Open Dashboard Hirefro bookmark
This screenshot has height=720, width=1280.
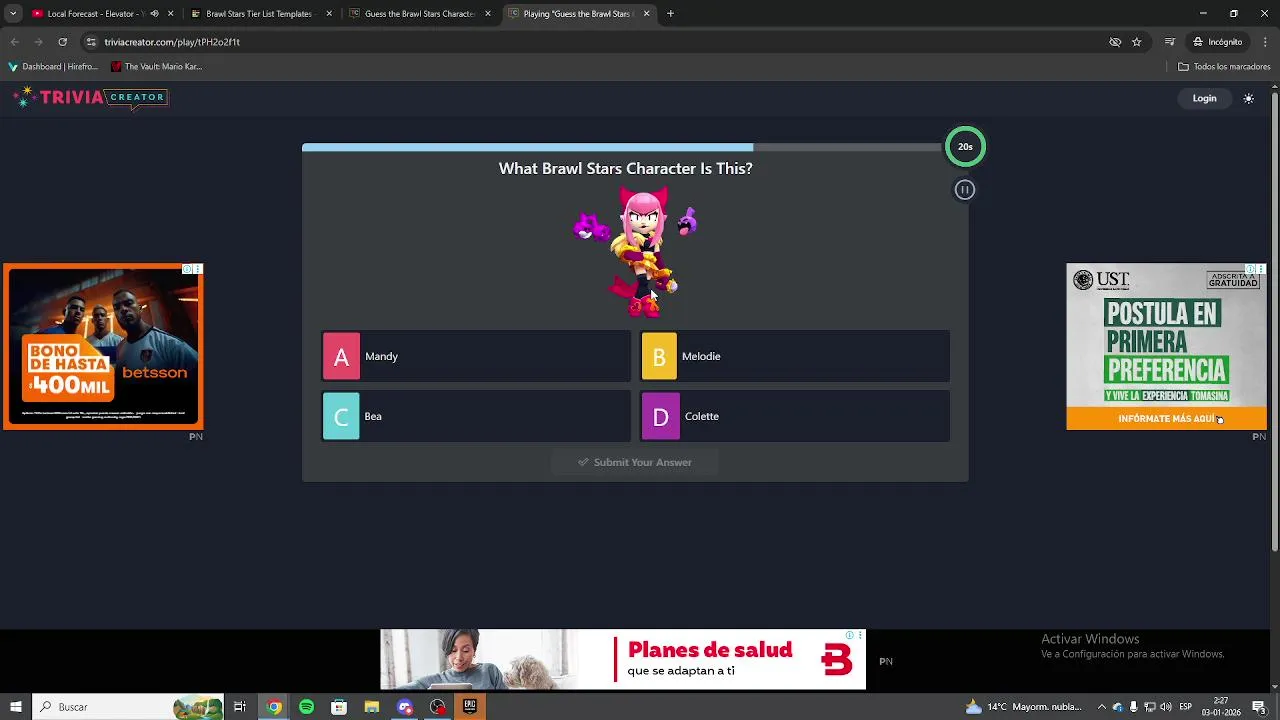53,67
